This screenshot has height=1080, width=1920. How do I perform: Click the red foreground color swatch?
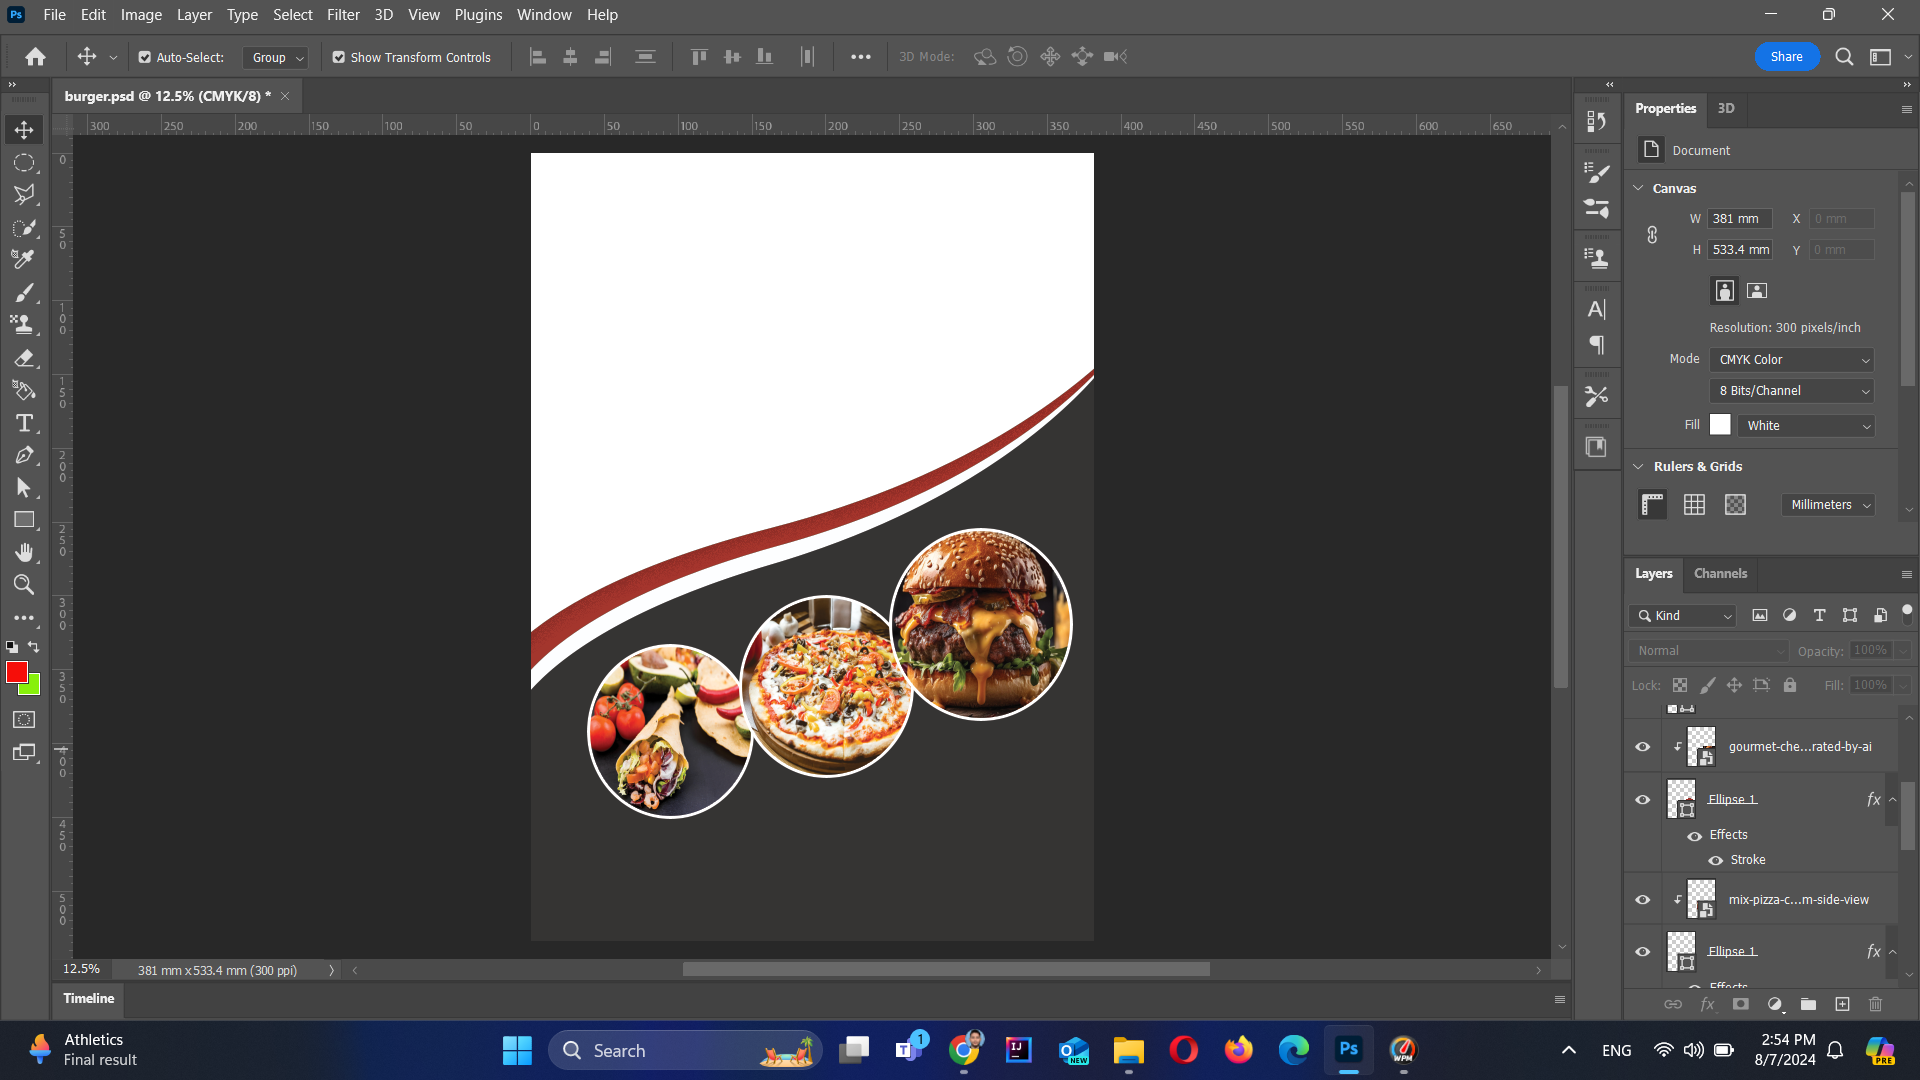(x=15, y=671)
